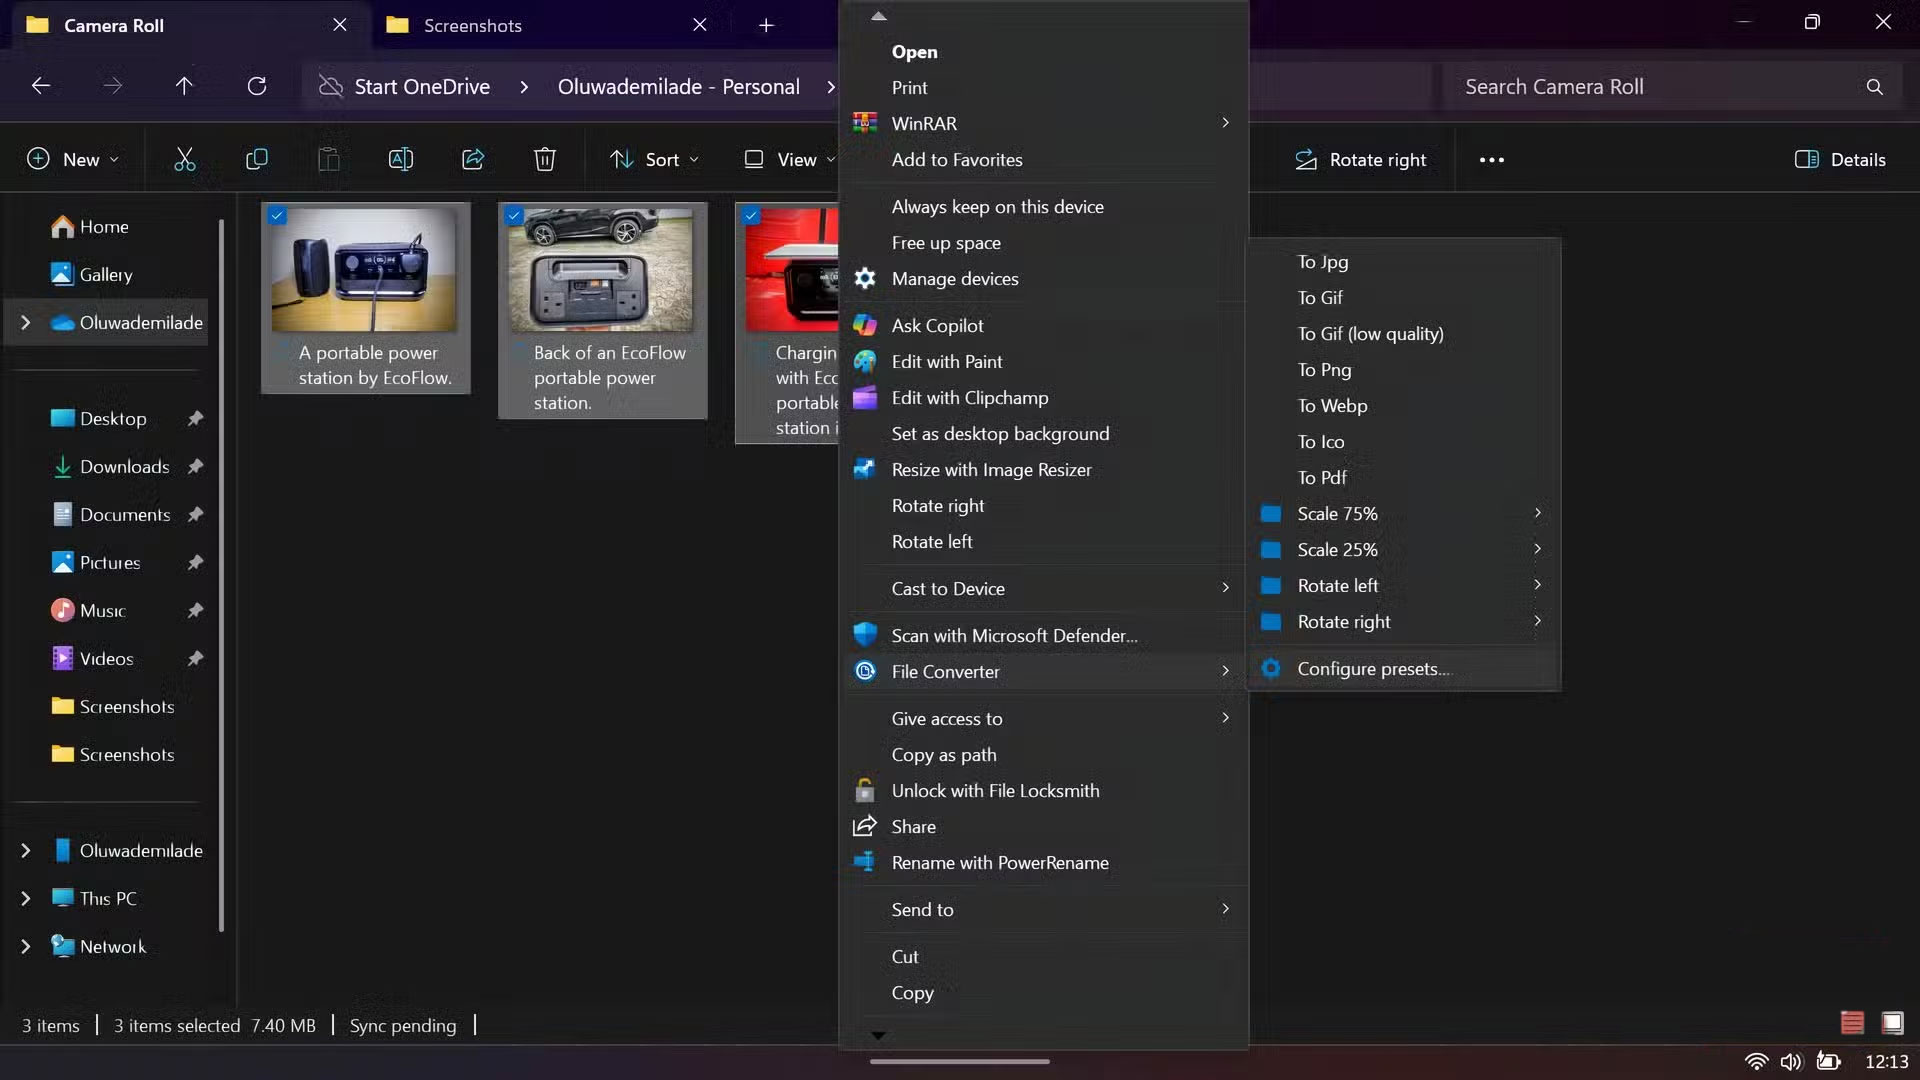Screen dimensions: 1920x1080
Task: Select To Png in converter submenu
Action: coord(1324,370)
